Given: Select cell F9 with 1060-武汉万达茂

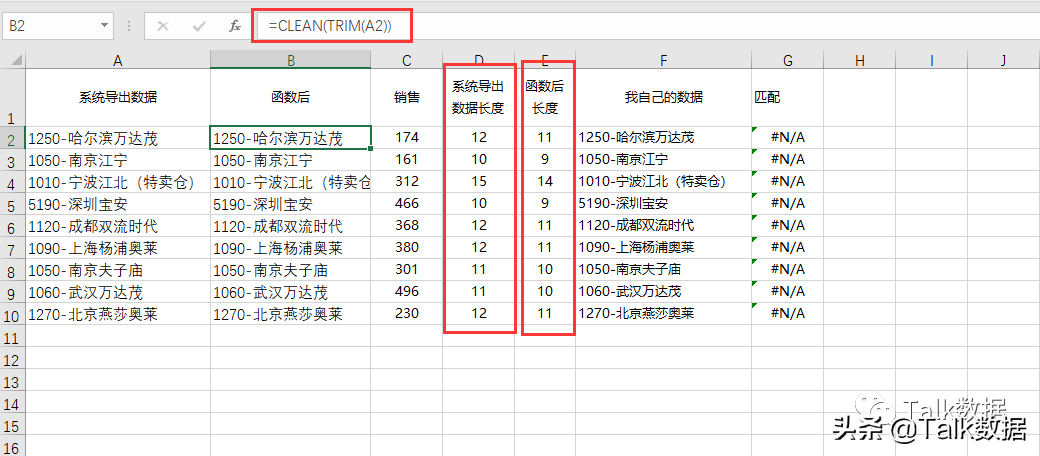Looking at the screenshot, I should pyautogui.click(x=663, y=292).
